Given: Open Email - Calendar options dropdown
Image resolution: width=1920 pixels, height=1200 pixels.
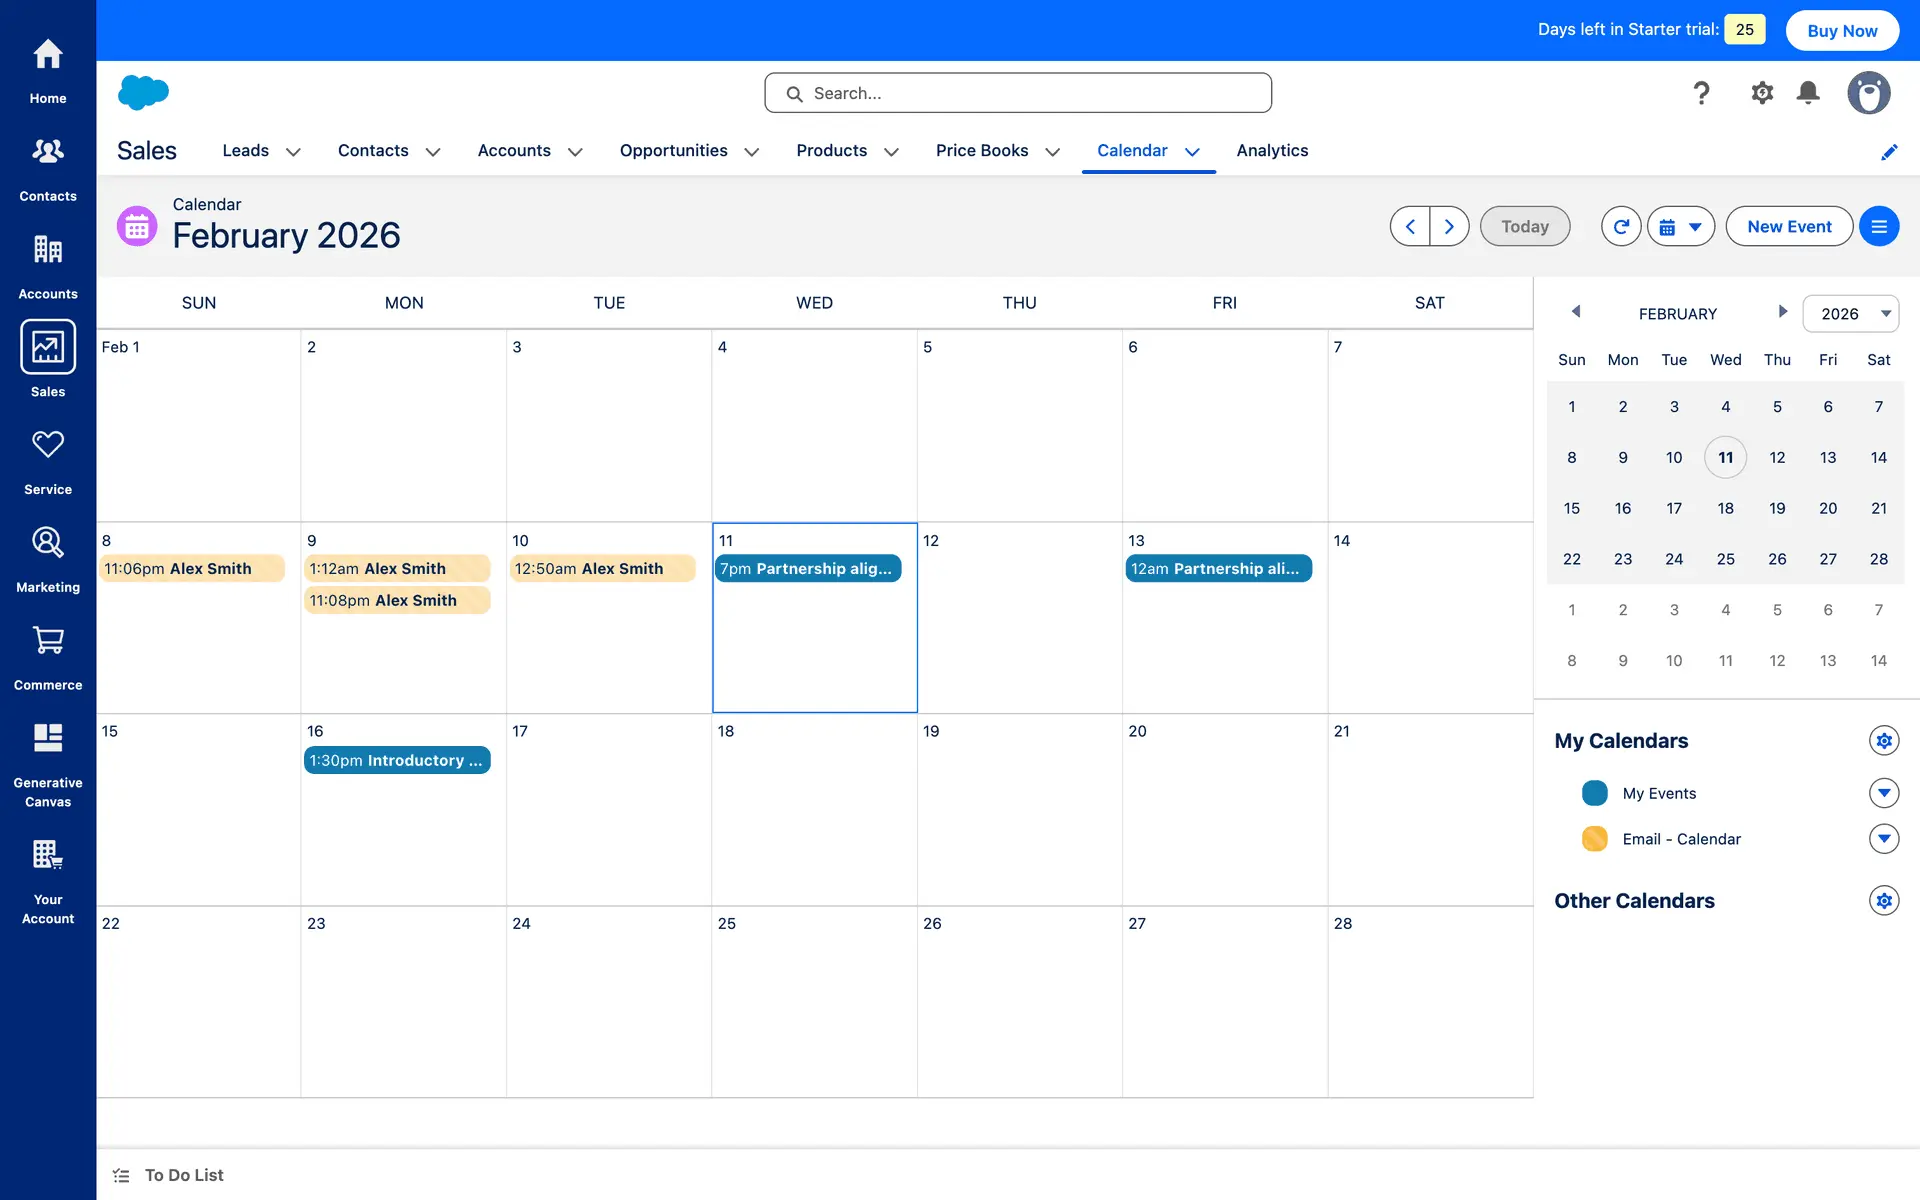Looking at the screenshot, I should coord(1883,839).
